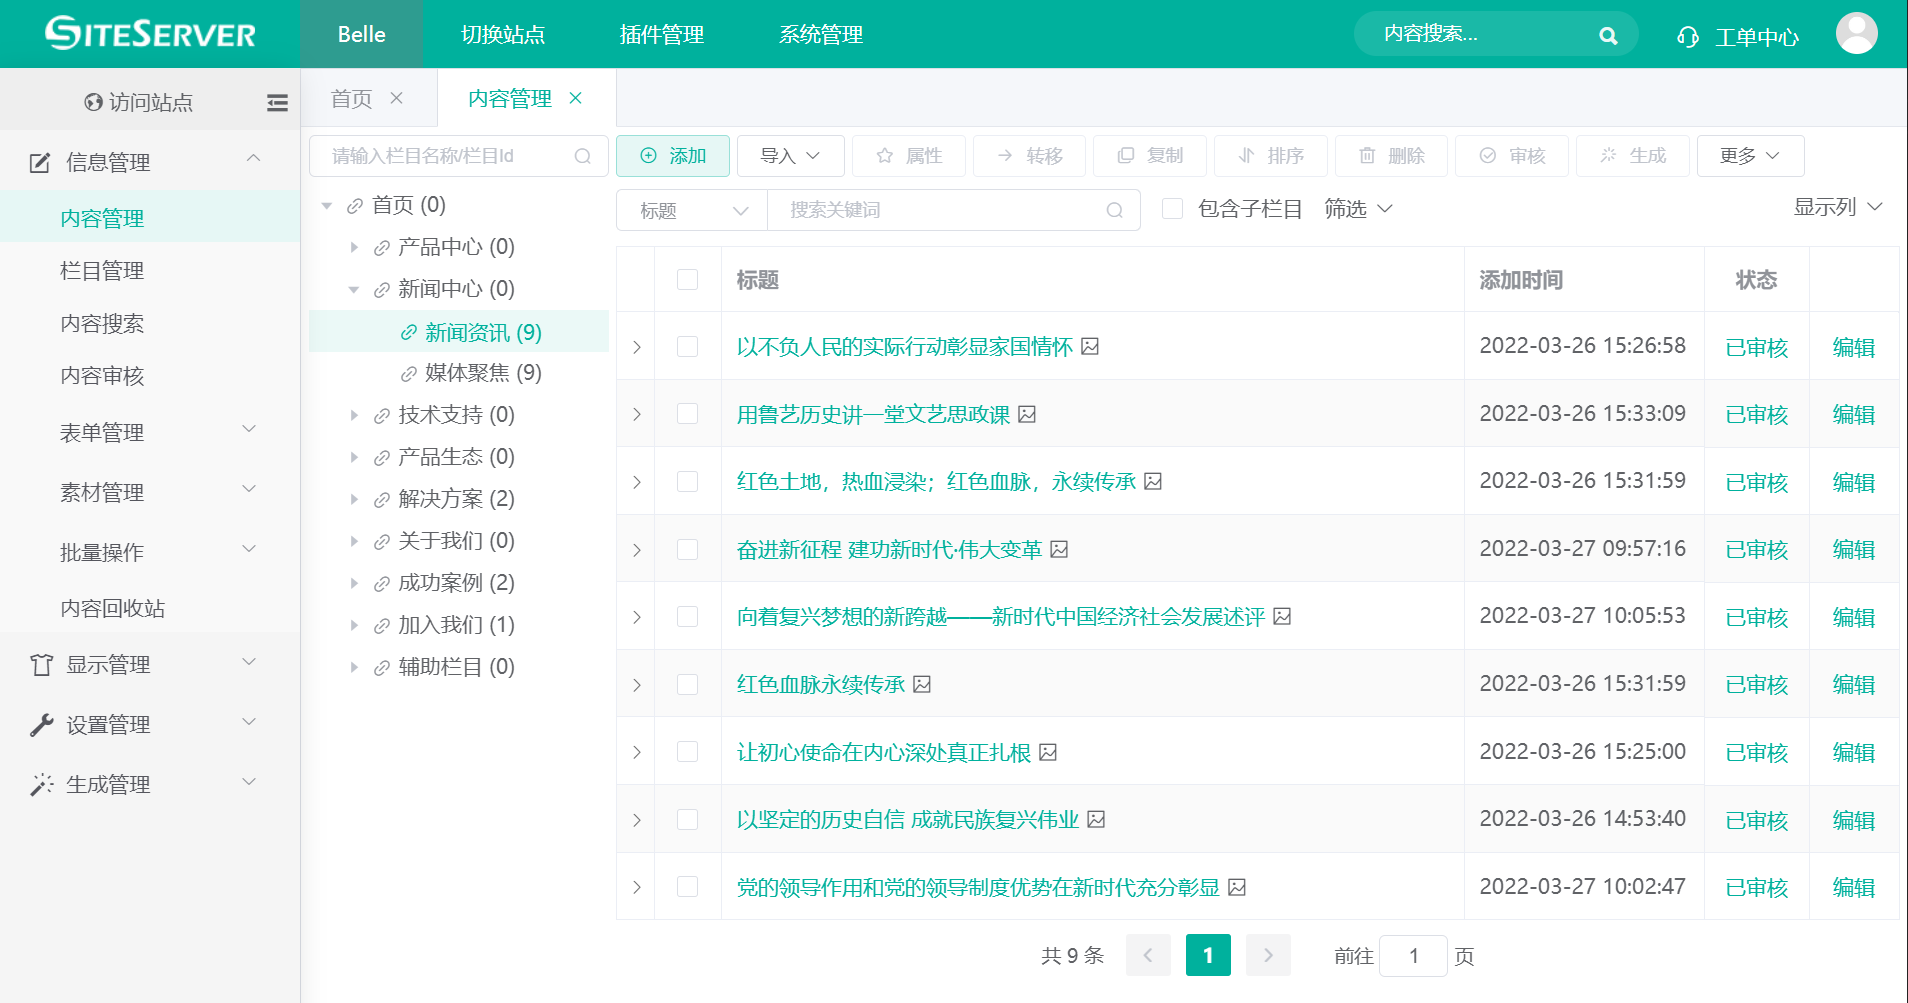Click the 生成 generate icon

(1608, 156)
